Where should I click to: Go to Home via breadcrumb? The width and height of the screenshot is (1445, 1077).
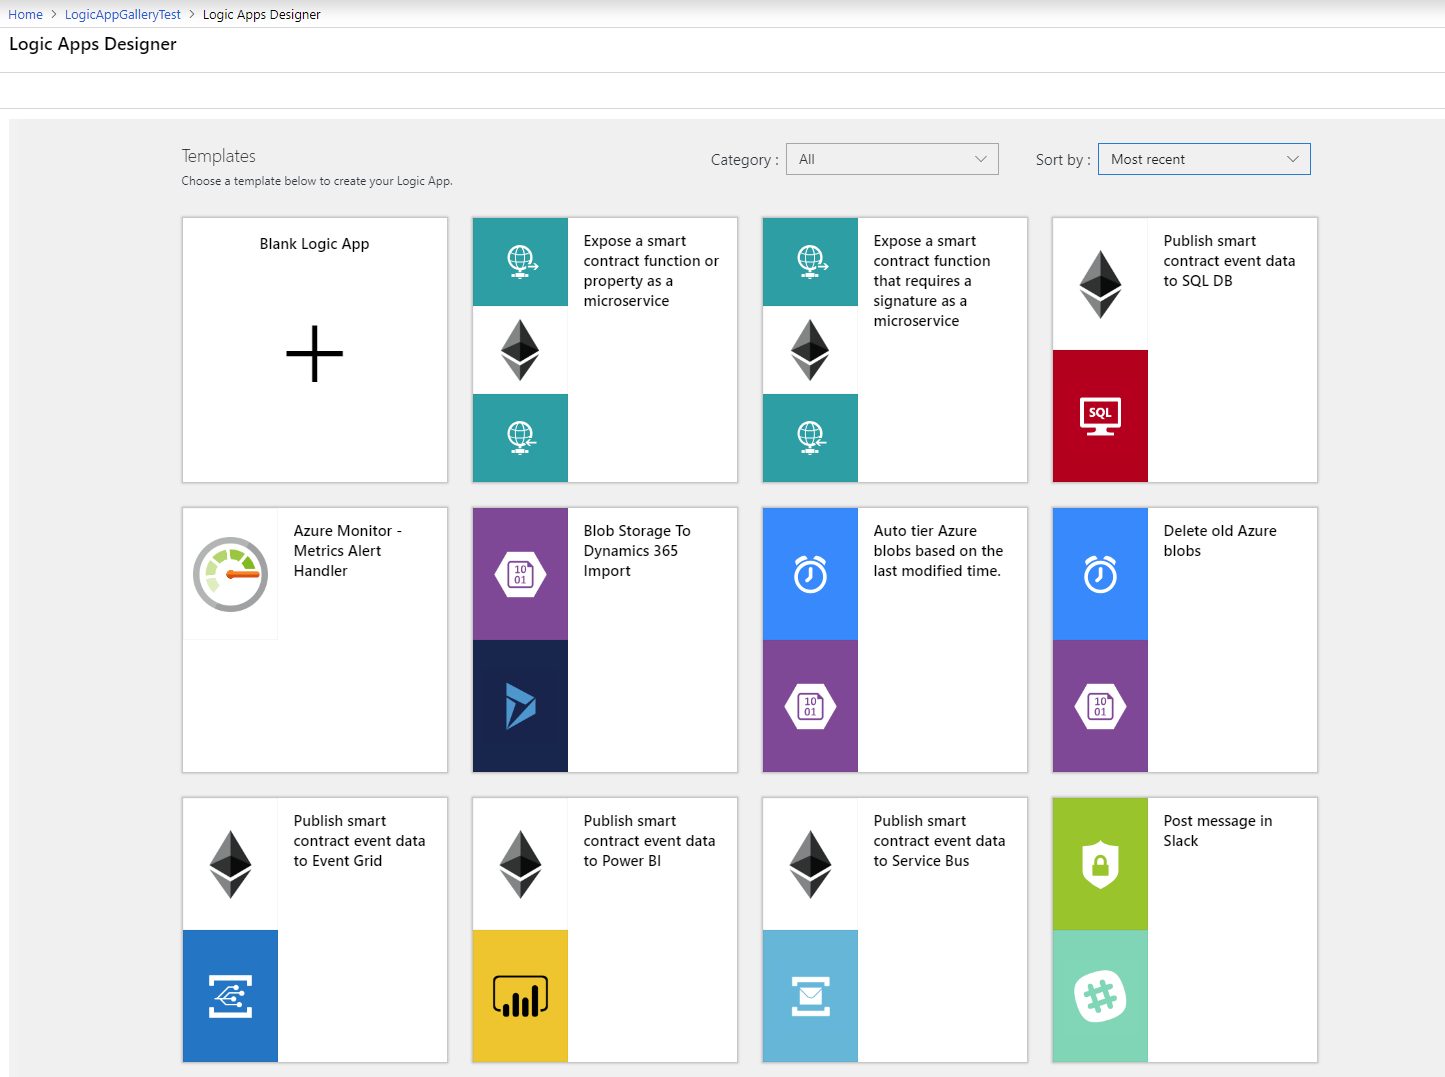[25, 14]
